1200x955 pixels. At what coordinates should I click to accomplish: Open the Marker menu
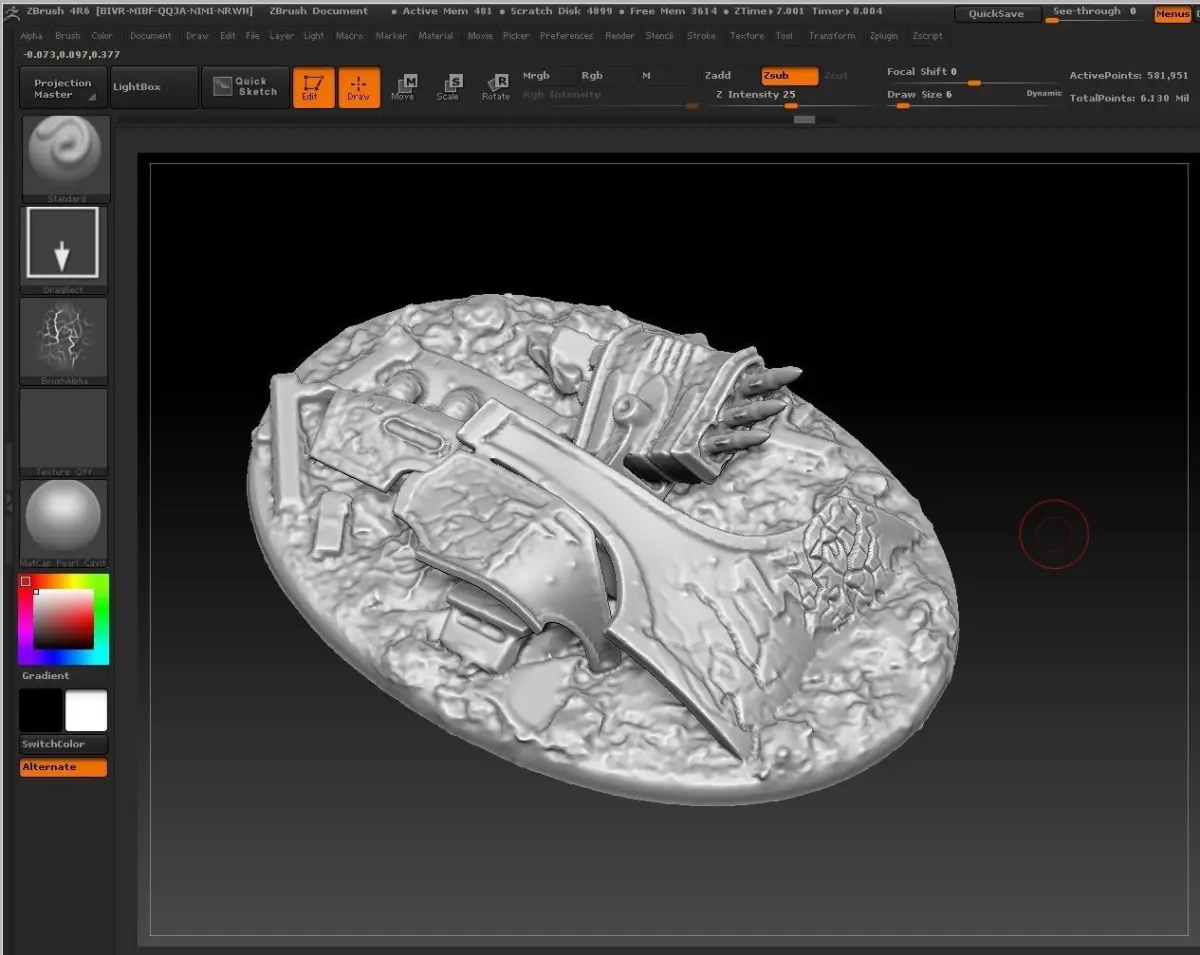click(391, 36)
